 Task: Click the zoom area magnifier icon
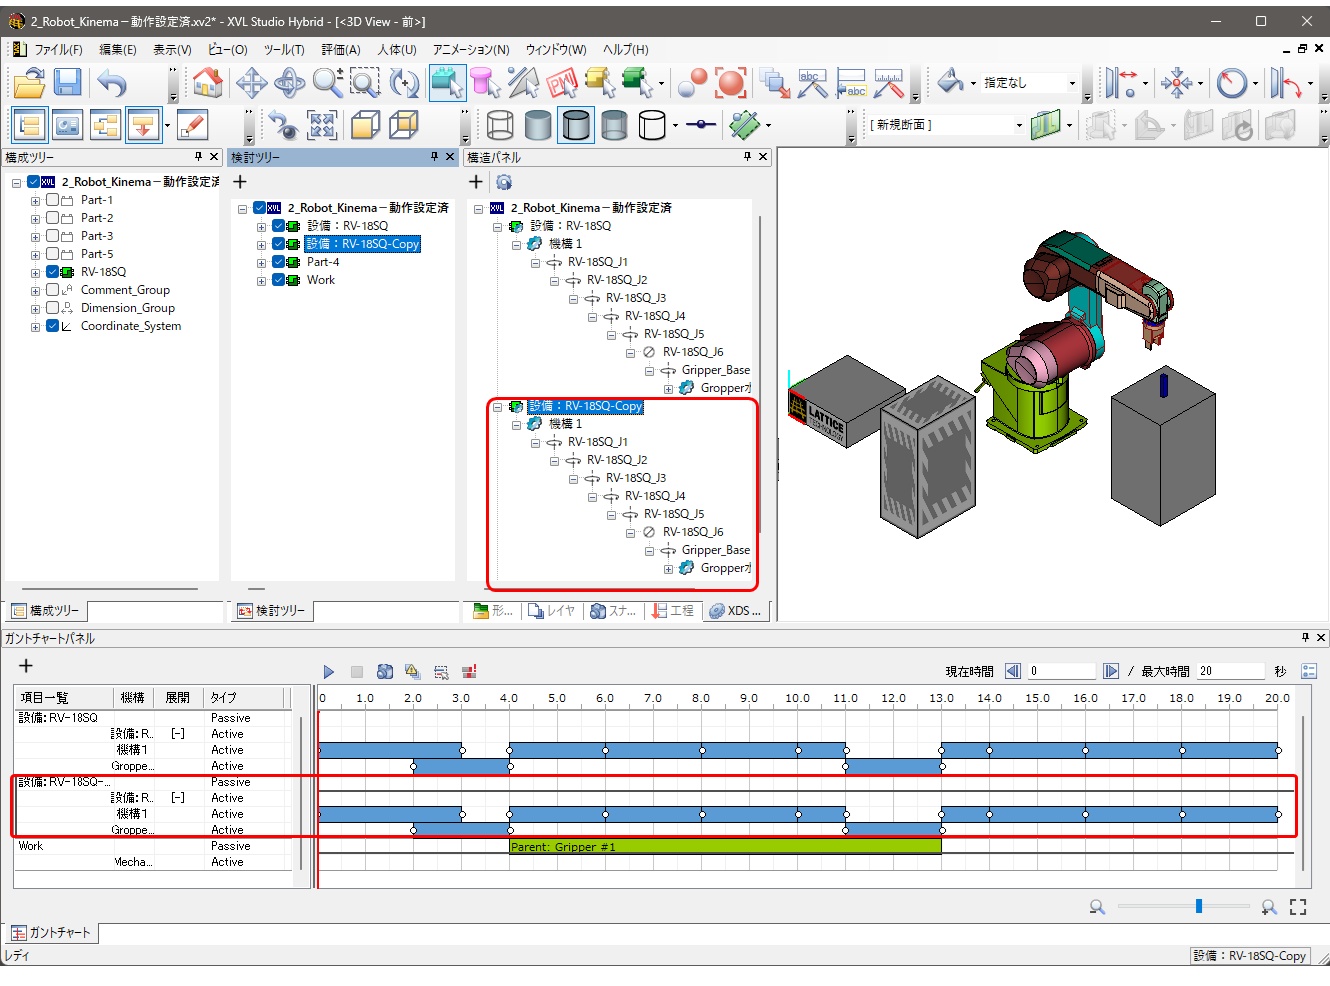click(x=364, y=83)
